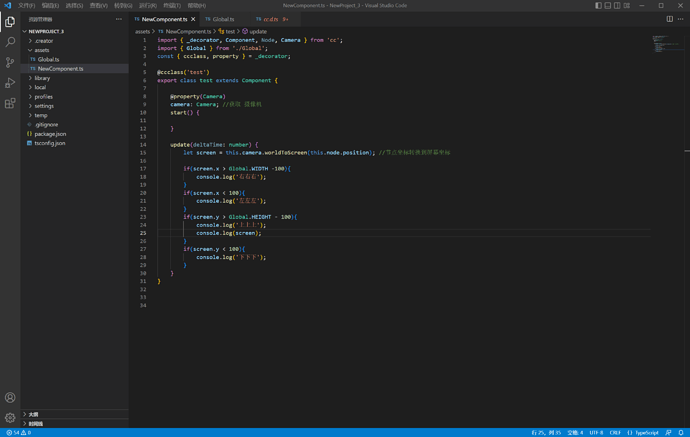The image size is (690, 437).
Task: Click the TypeScript language mode in status bar
Action: [646, 433]
